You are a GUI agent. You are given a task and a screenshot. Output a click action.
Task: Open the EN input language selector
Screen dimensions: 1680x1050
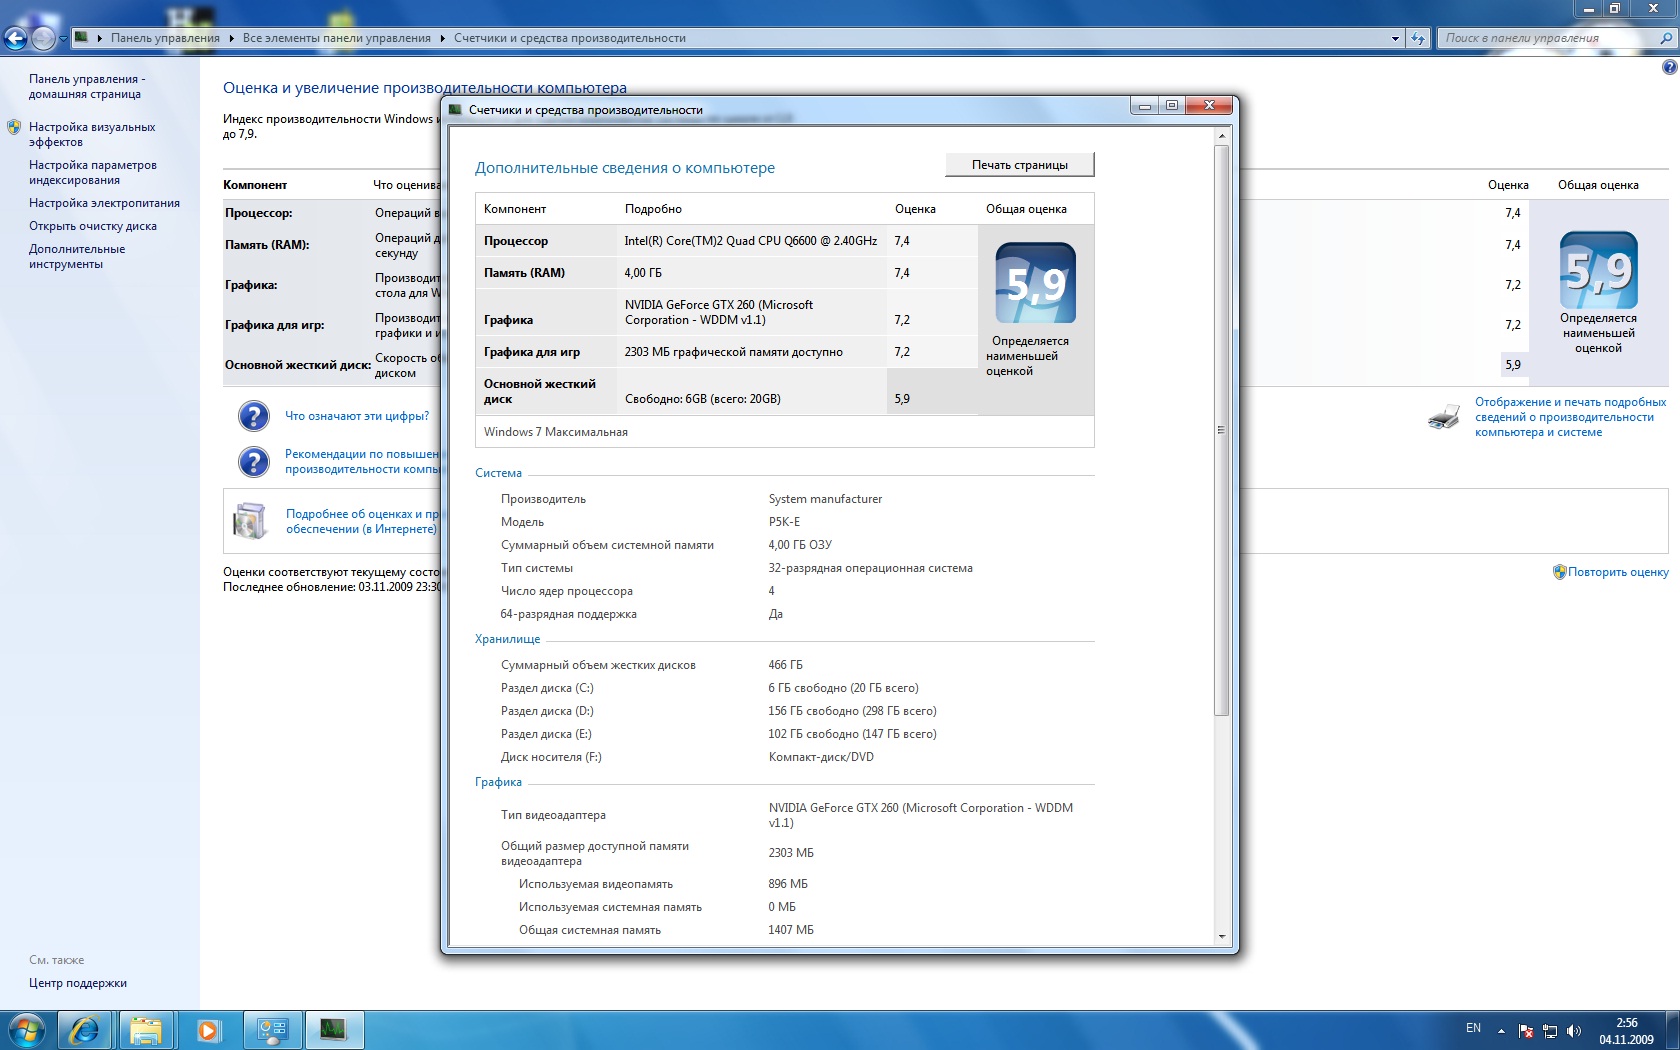click(1473, 1028)
